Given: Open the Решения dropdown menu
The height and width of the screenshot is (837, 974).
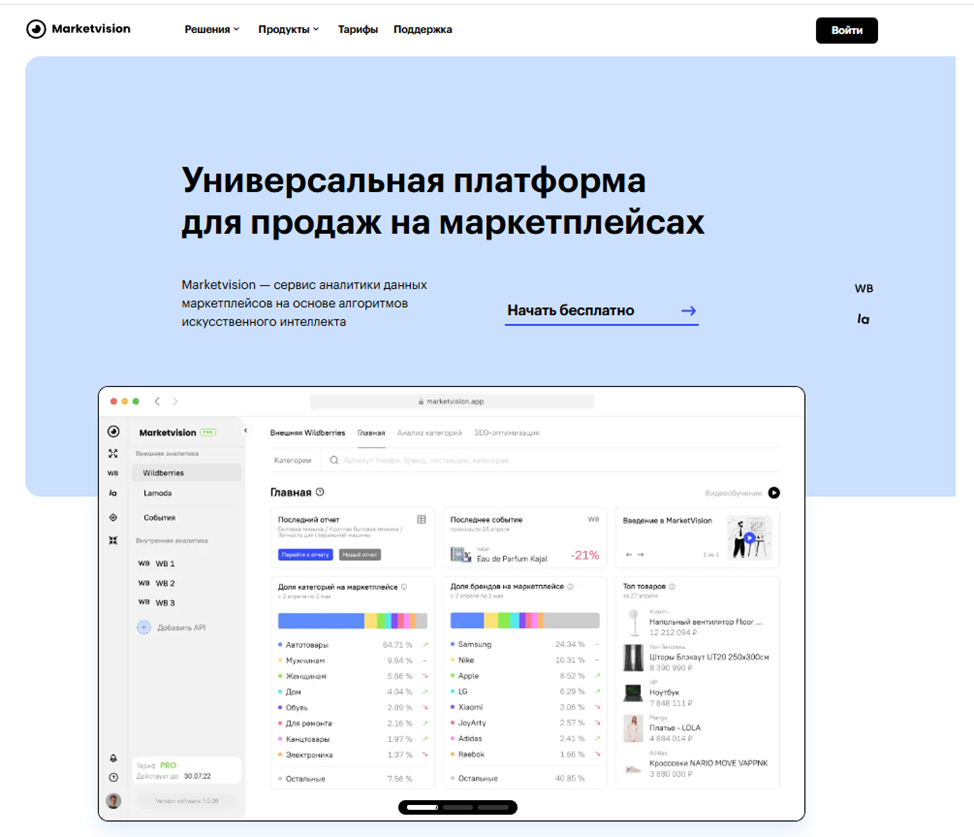Looking at the screenshot, I should 211,29.
